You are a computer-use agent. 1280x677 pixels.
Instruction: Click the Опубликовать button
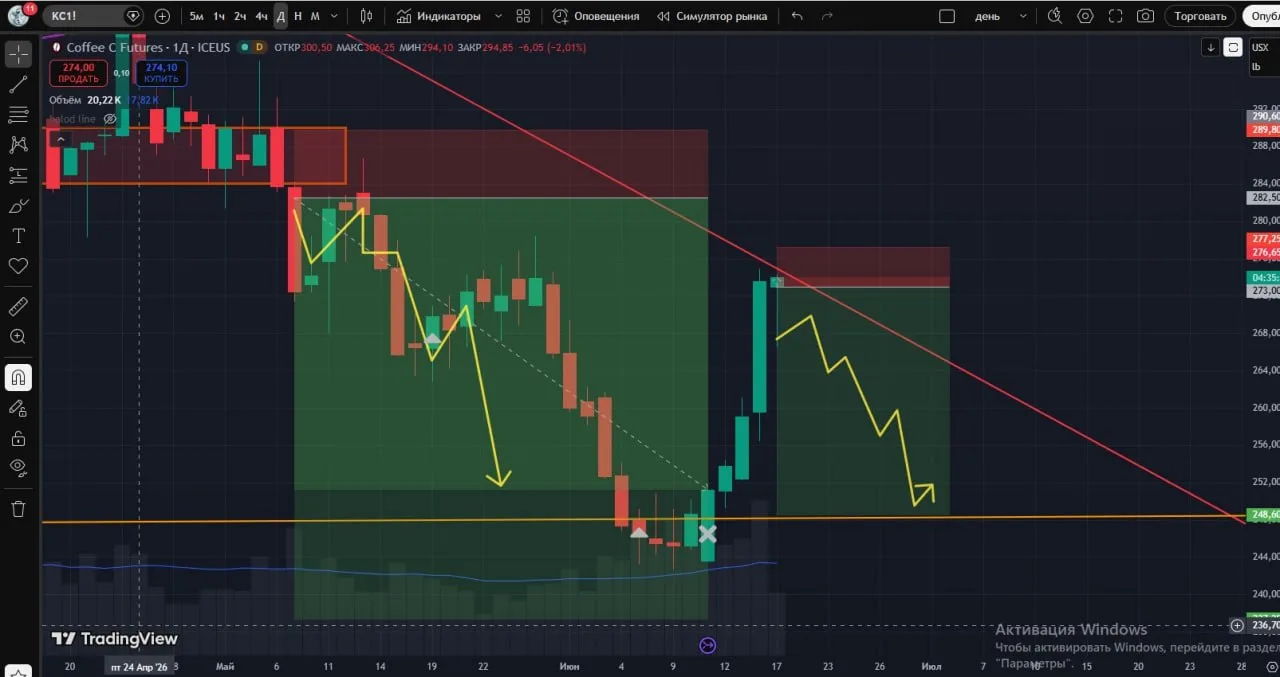click(x=1262, y=16)
